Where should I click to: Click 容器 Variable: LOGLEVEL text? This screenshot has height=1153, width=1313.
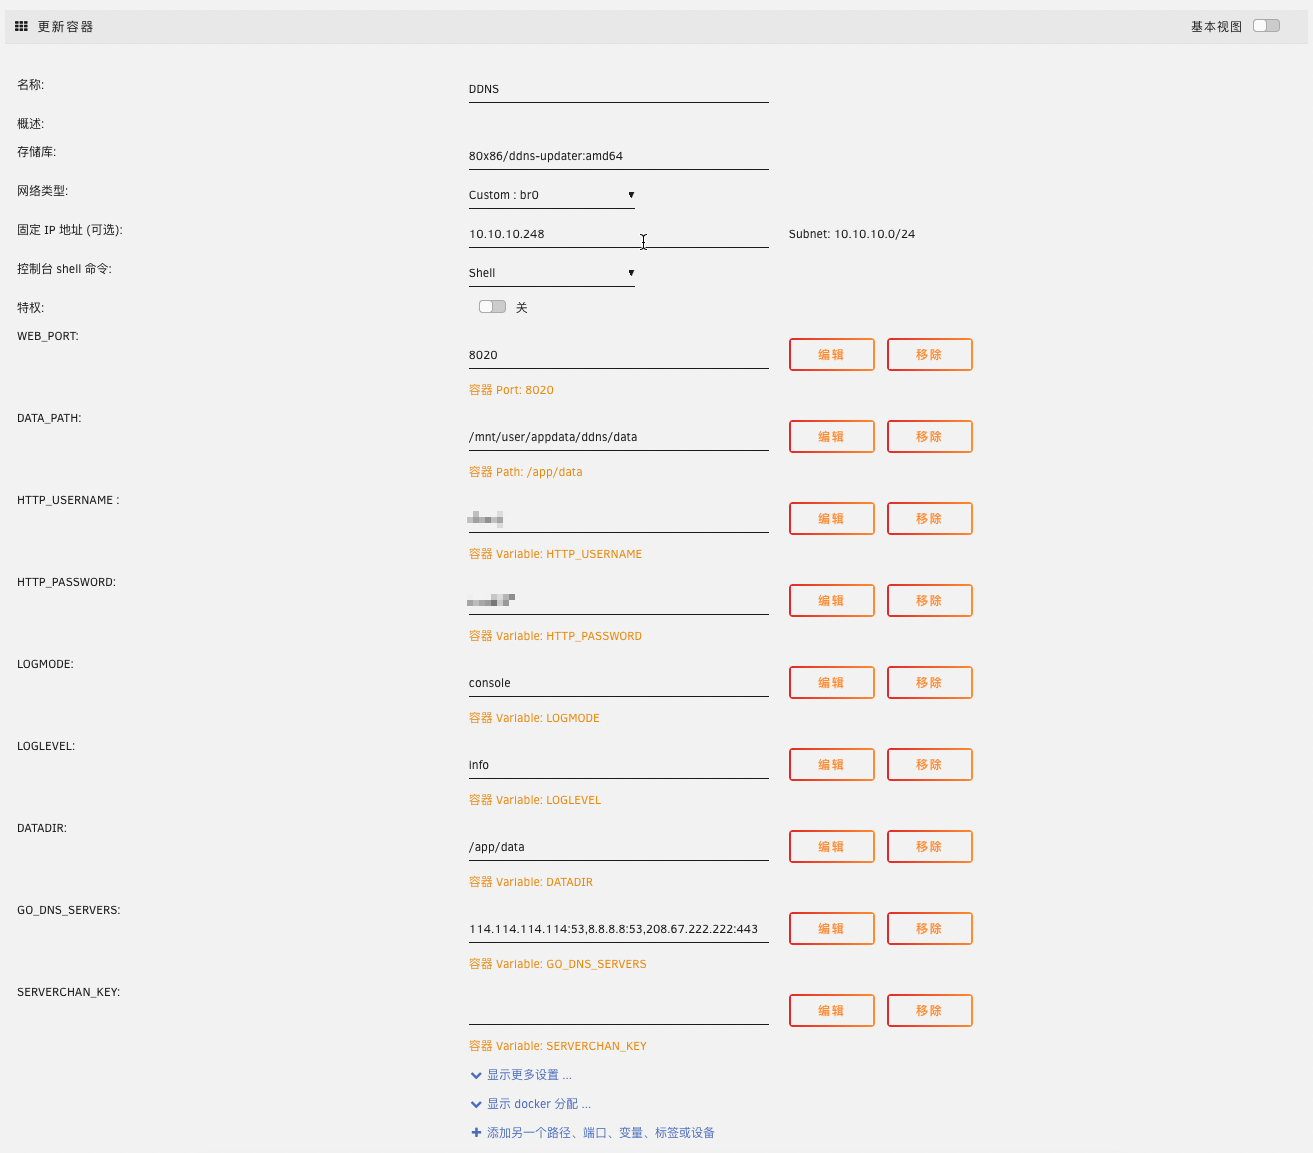(535, 800)
